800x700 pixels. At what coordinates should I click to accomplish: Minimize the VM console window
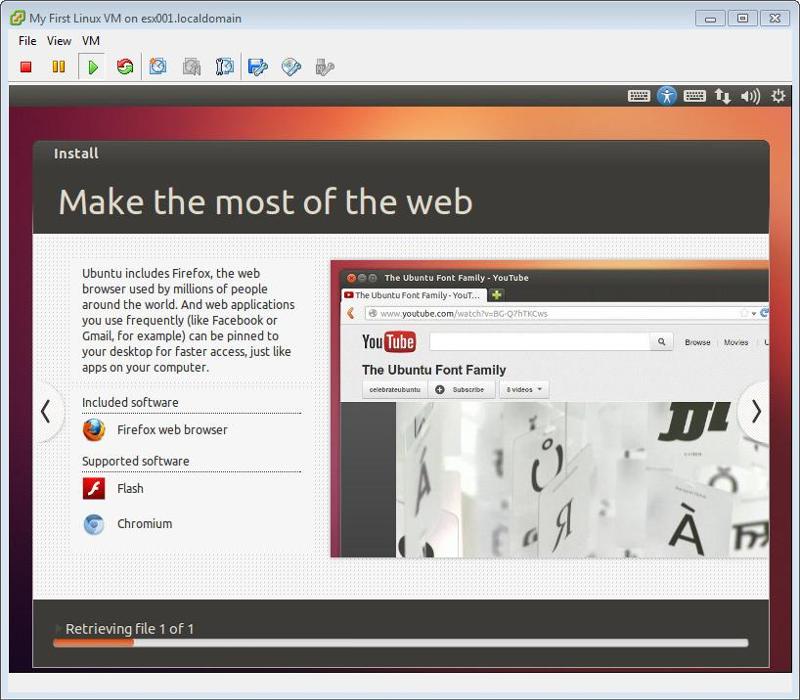(x=710, y=19)
